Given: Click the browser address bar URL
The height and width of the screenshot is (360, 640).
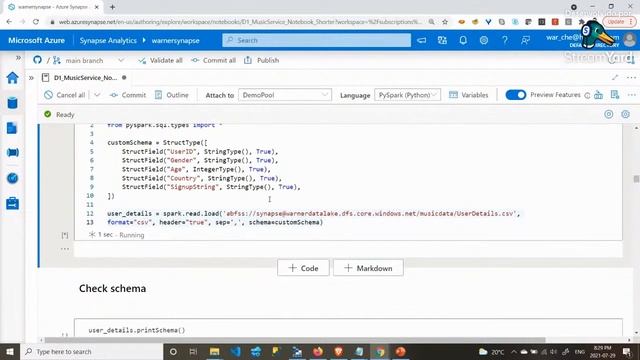Looking at the screenshot, I should 240,22.
